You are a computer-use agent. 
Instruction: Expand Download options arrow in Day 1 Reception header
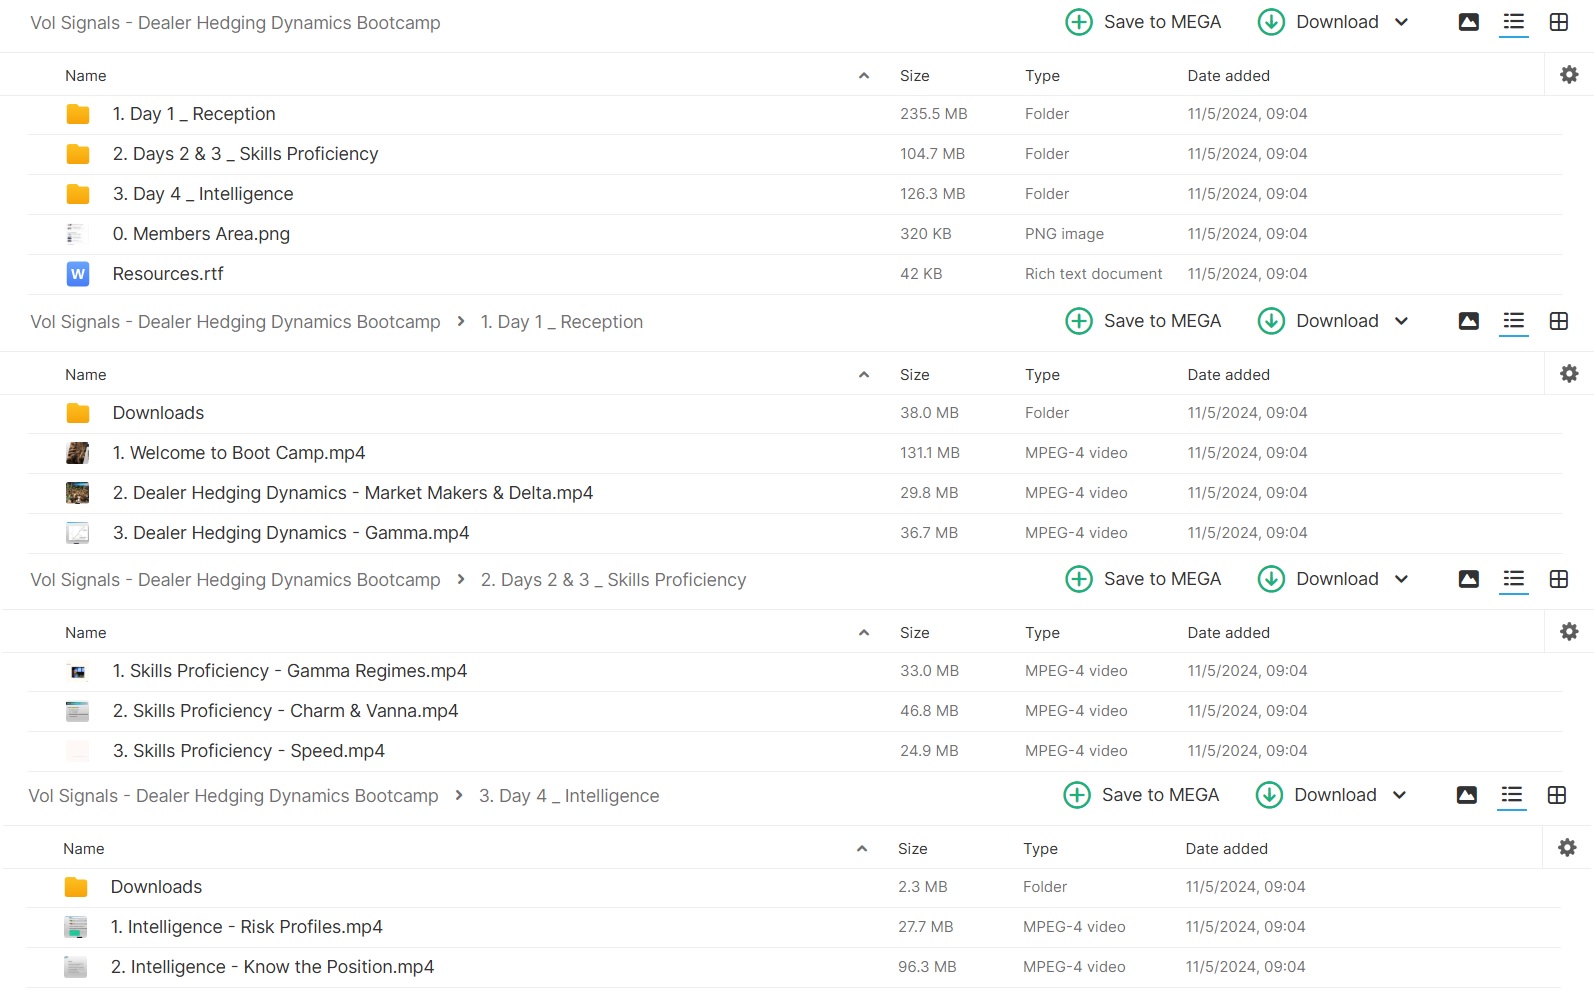tap(1401, 321)
